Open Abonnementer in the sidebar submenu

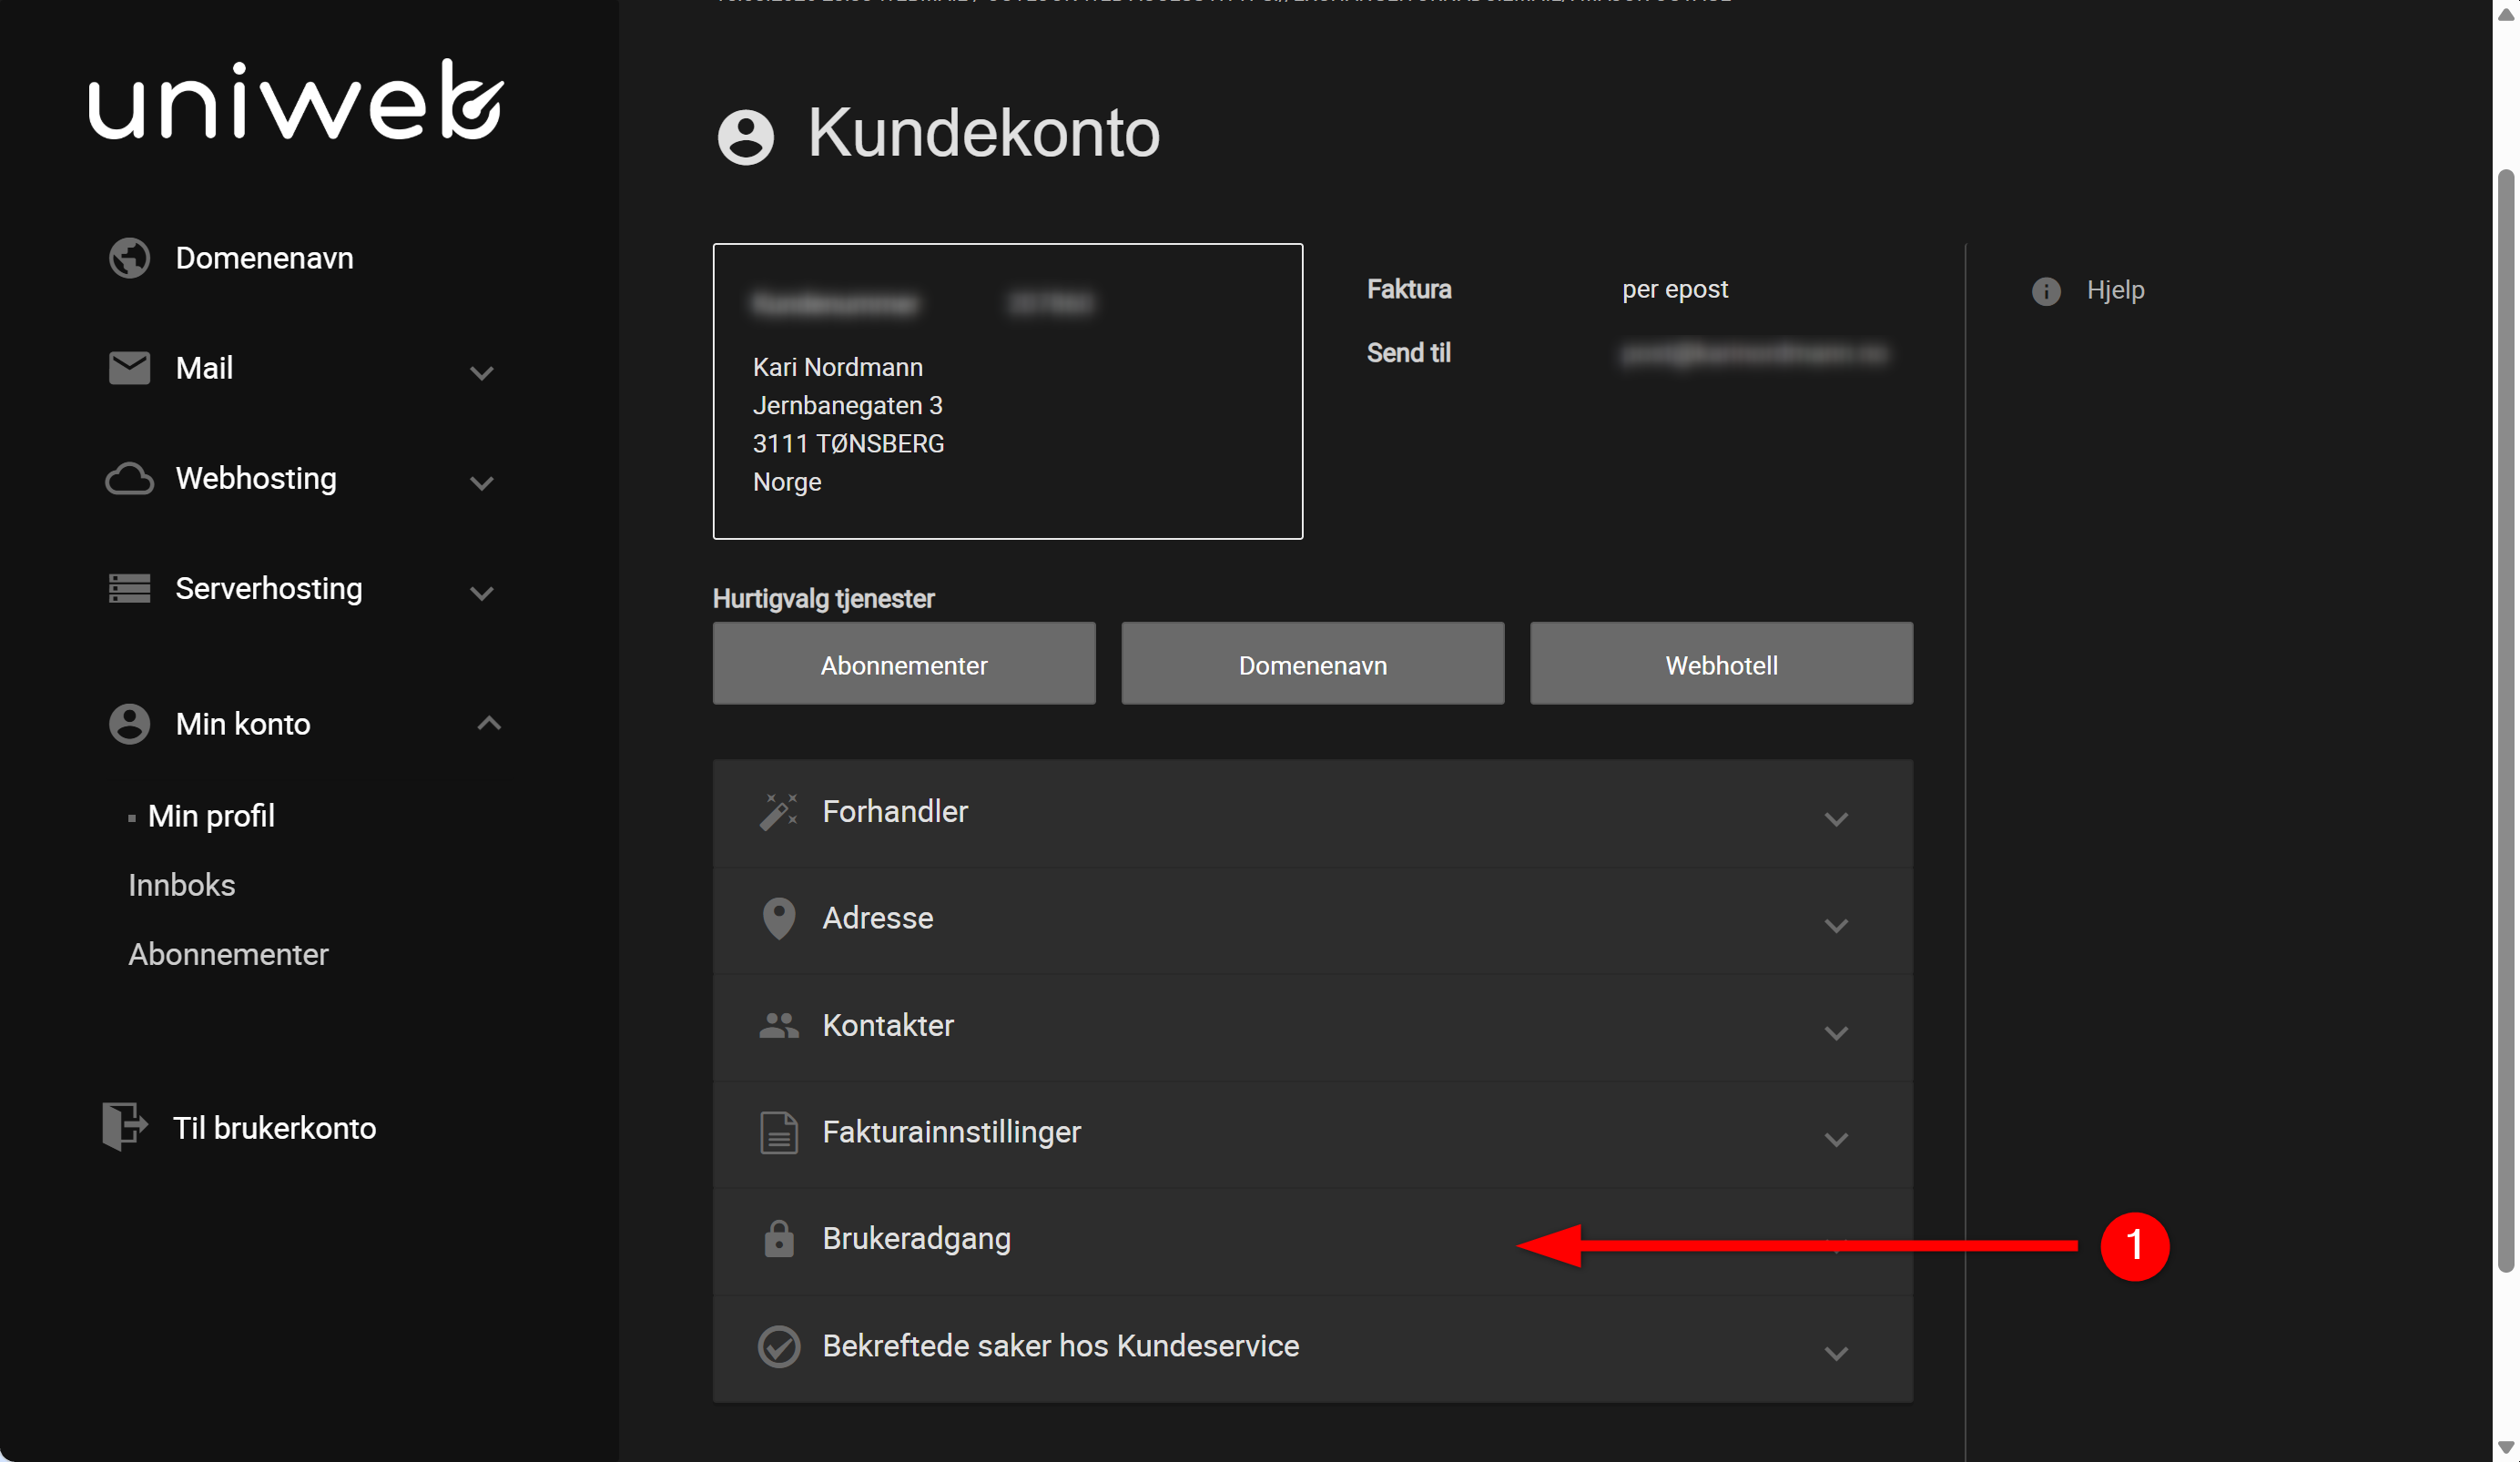(228, 954)
